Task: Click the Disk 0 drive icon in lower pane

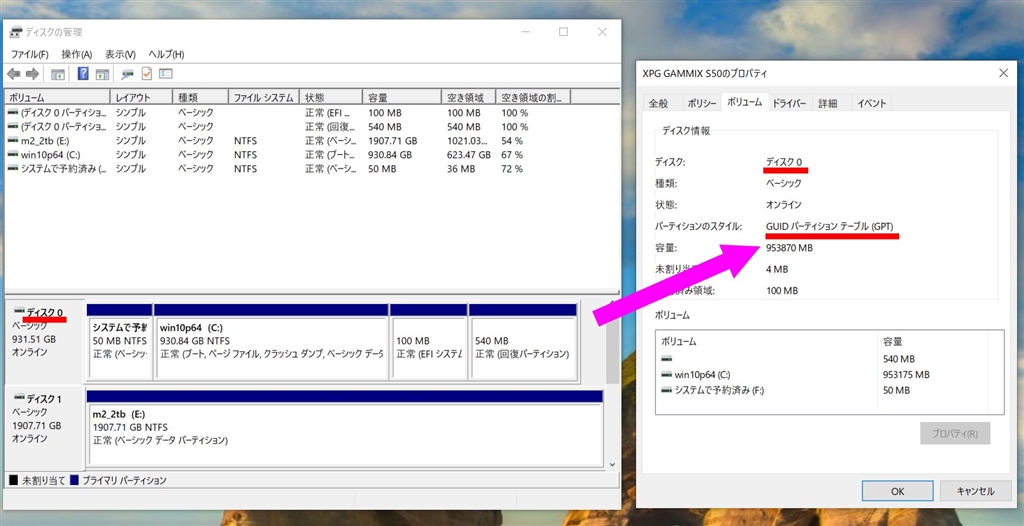Action: (18, 312)
